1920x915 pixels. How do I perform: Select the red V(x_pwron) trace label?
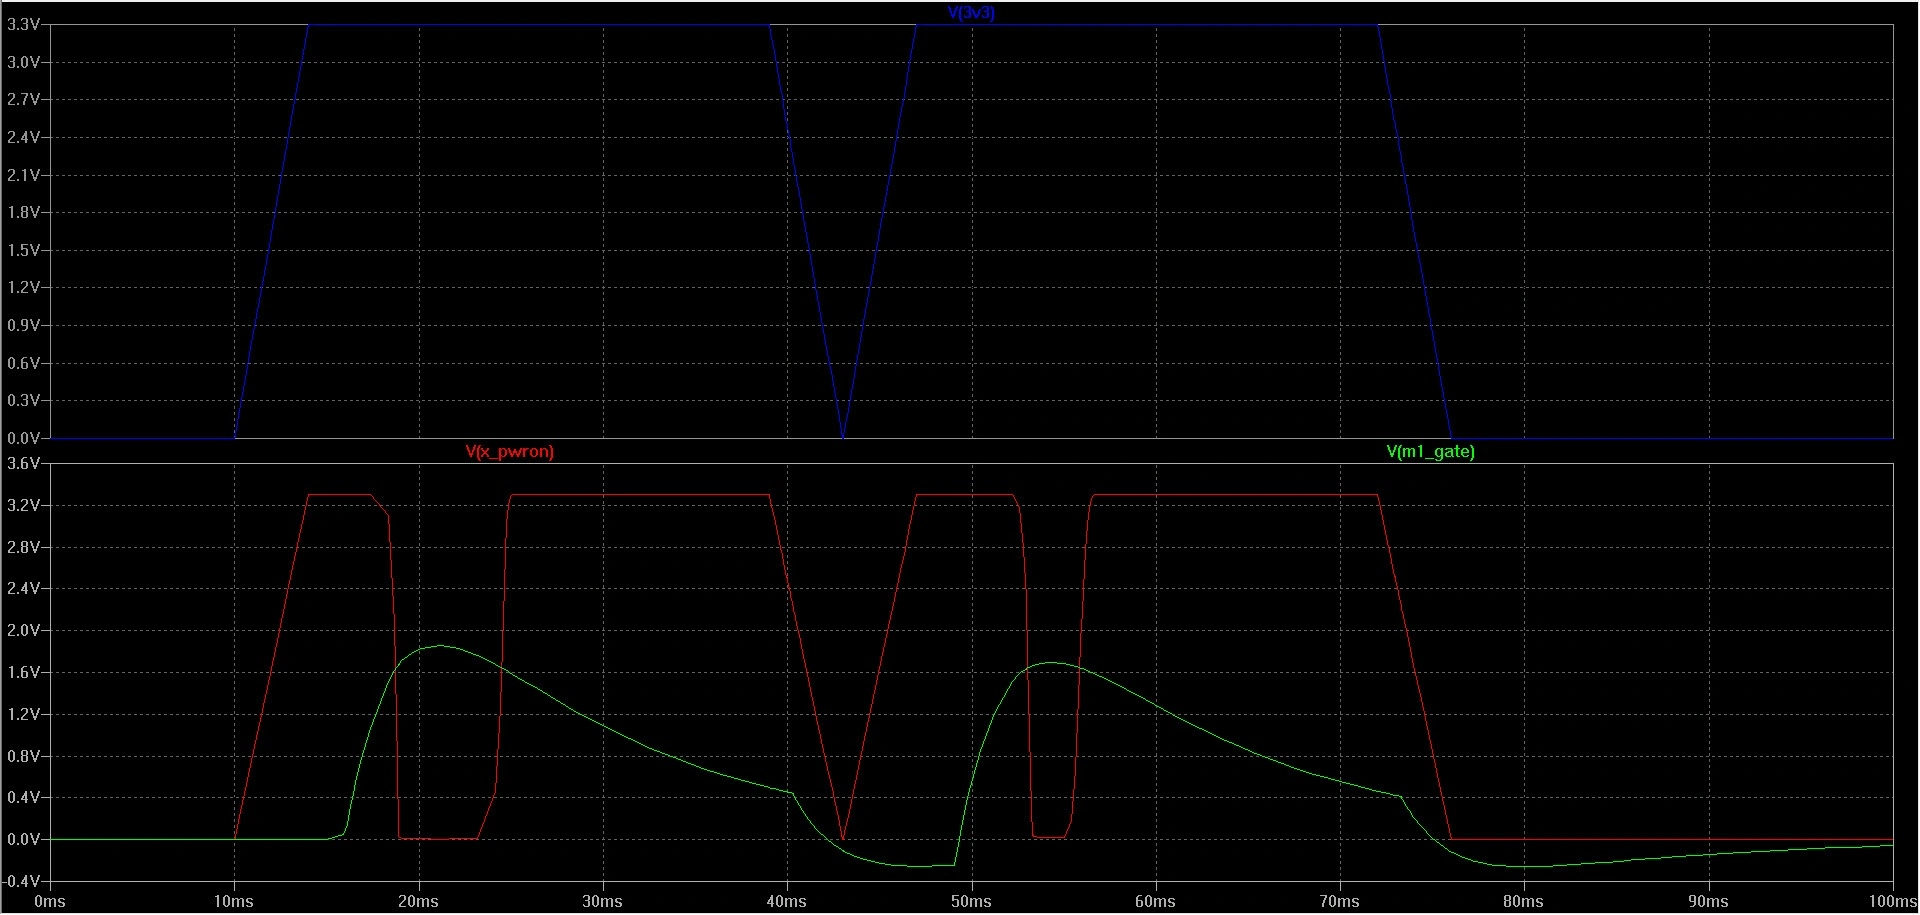[509, 452]
